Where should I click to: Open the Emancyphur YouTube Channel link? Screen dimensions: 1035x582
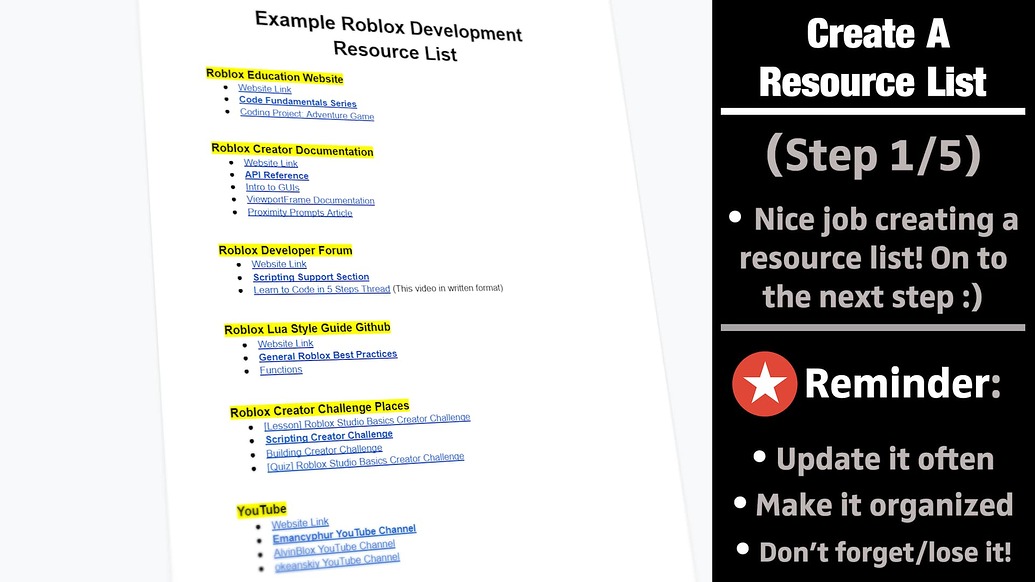pos(344,534)
